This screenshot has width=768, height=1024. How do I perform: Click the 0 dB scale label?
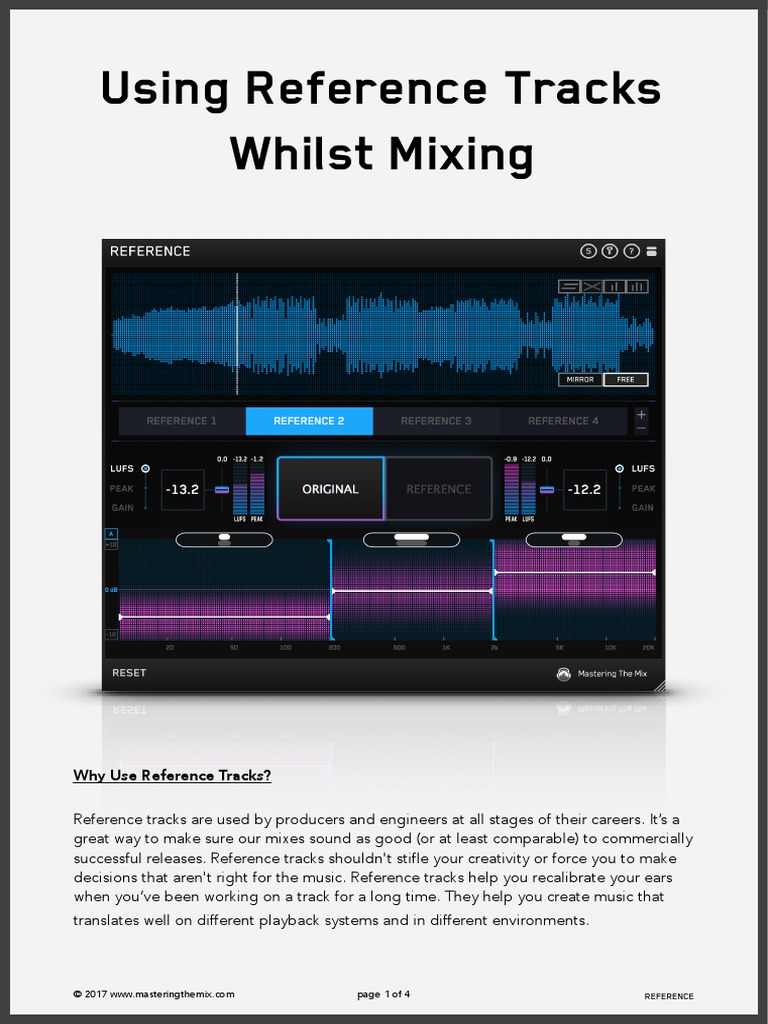click(x=111, y=590)
